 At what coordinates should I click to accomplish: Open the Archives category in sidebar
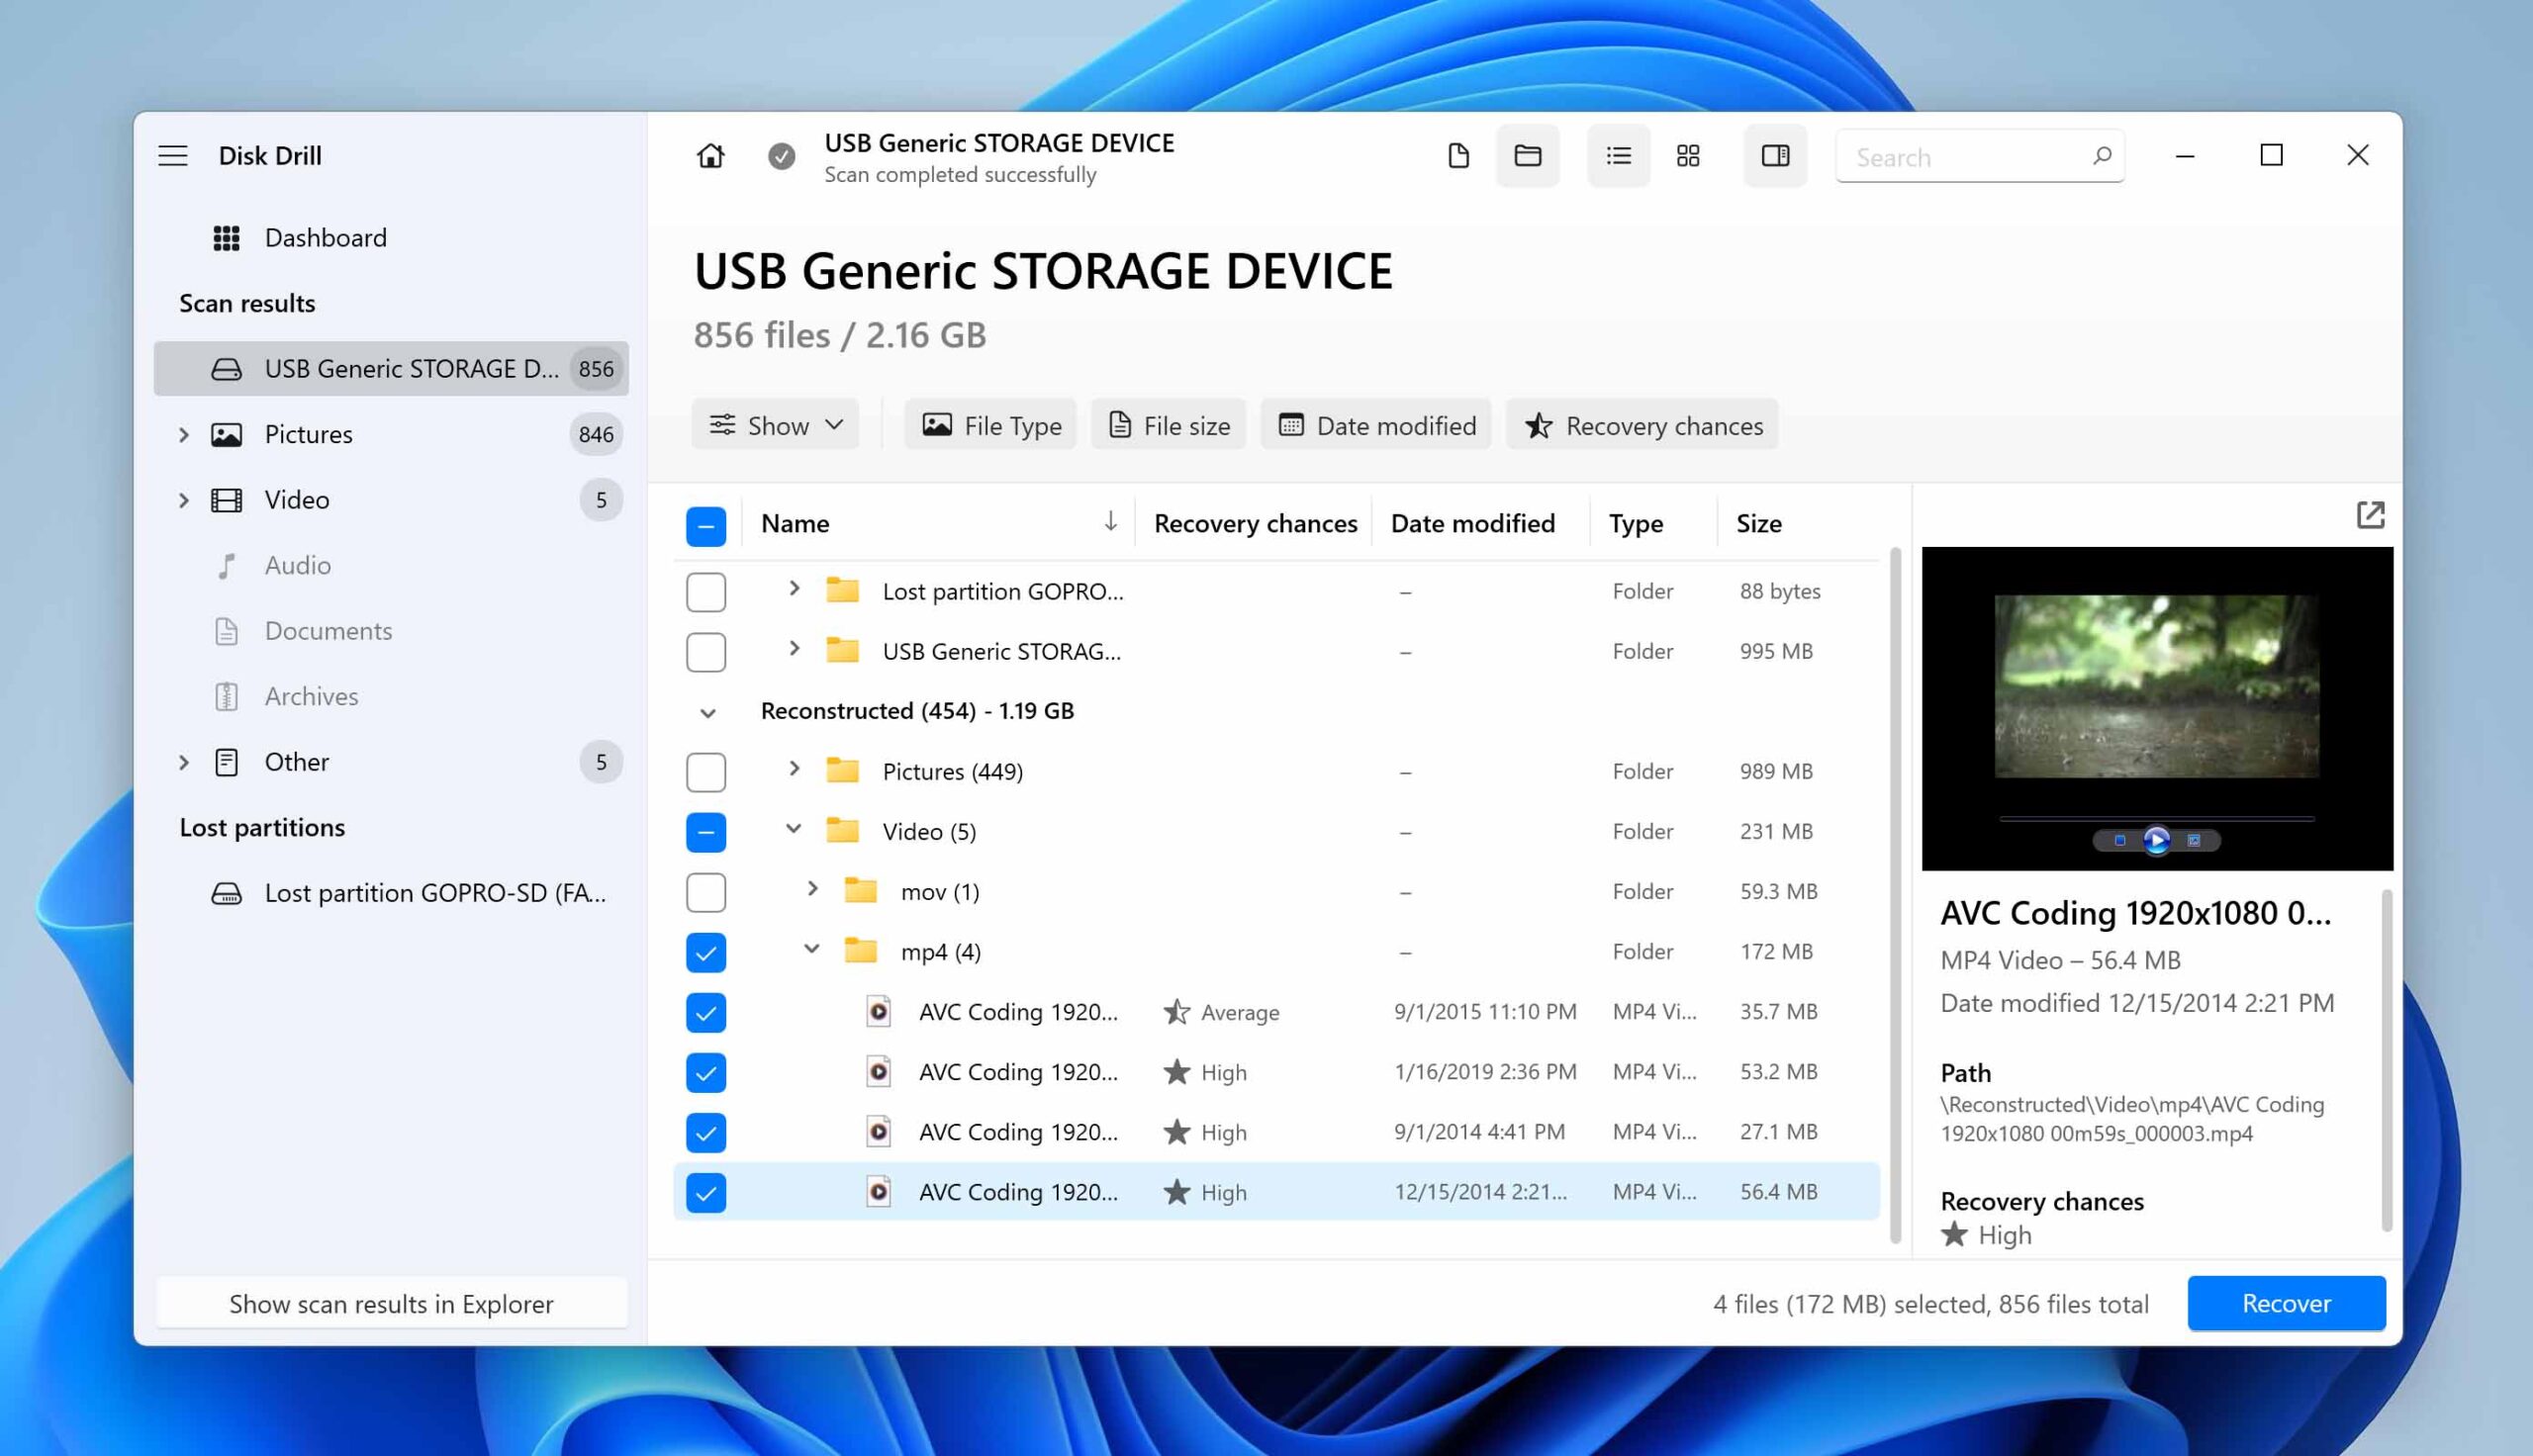coord(391,697)
